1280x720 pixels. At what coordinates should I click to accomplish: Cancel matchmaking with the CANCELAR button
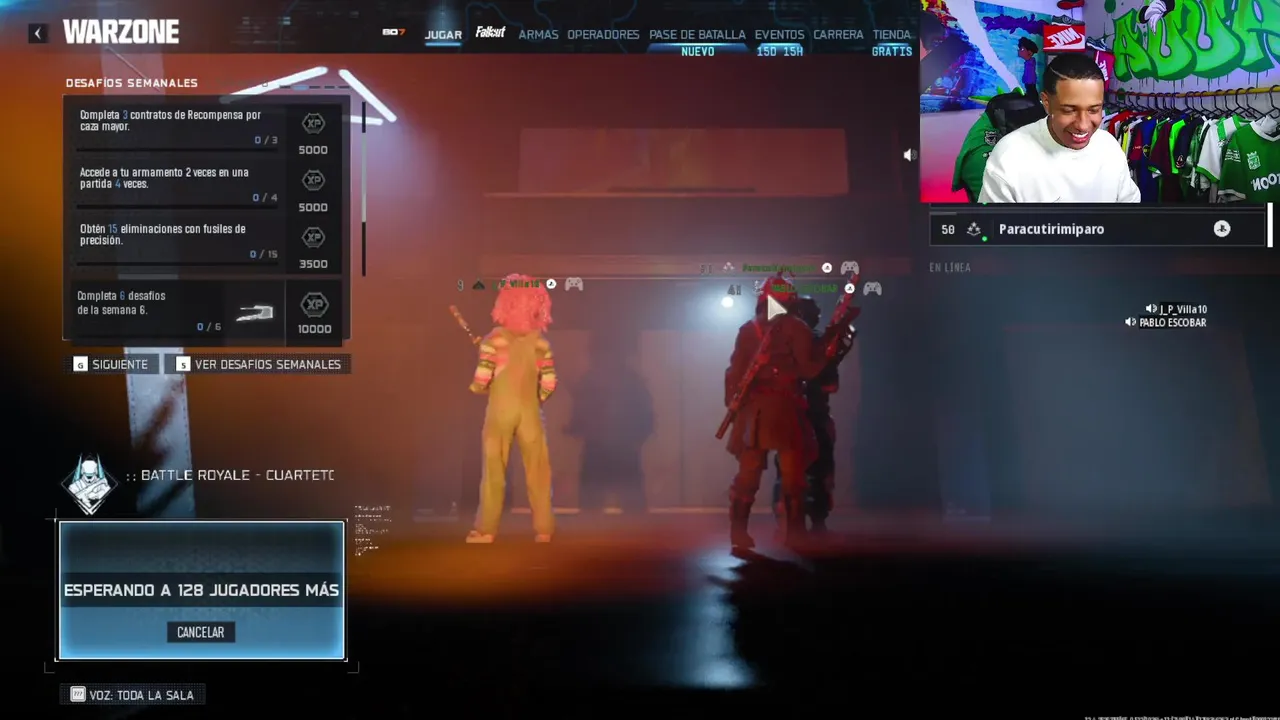[200, 632]
